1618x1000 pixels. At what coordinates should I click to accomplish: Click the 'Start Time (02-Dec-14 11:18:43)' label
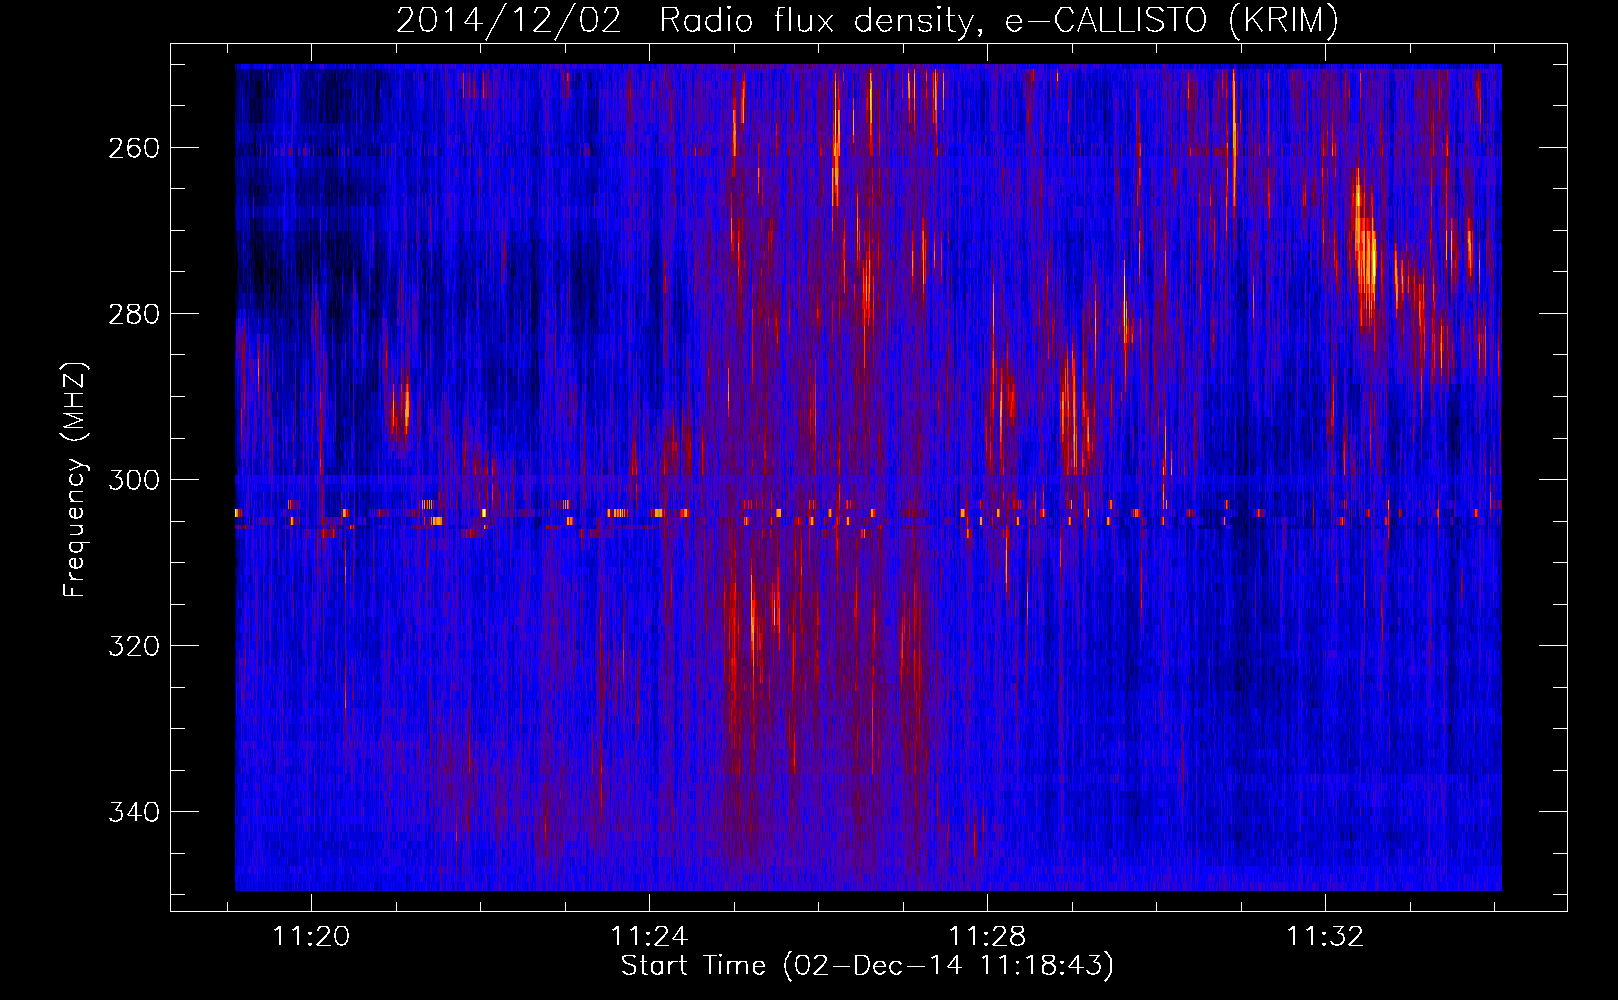pyautogui.click(x=867, y=966)
